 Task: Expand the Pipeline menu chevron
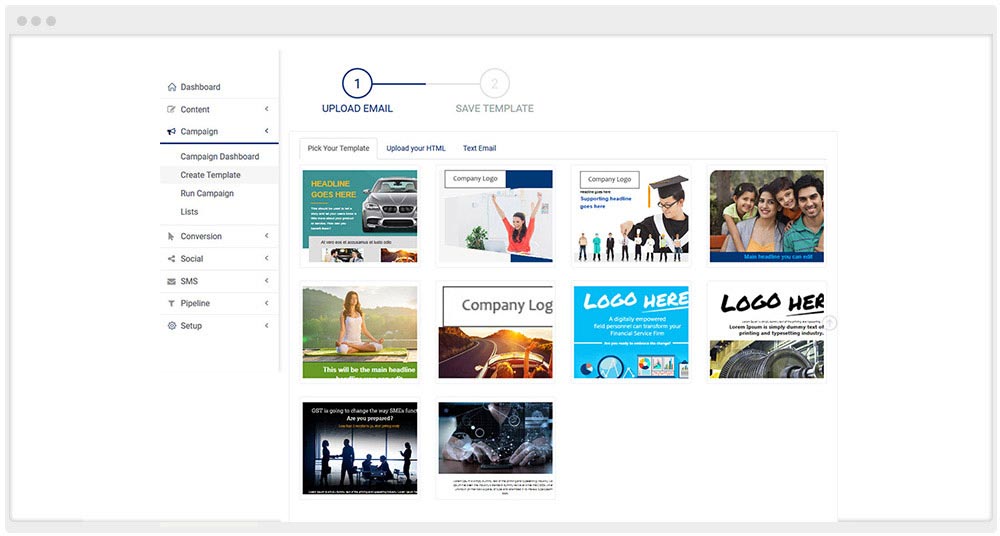coord(267,303)
